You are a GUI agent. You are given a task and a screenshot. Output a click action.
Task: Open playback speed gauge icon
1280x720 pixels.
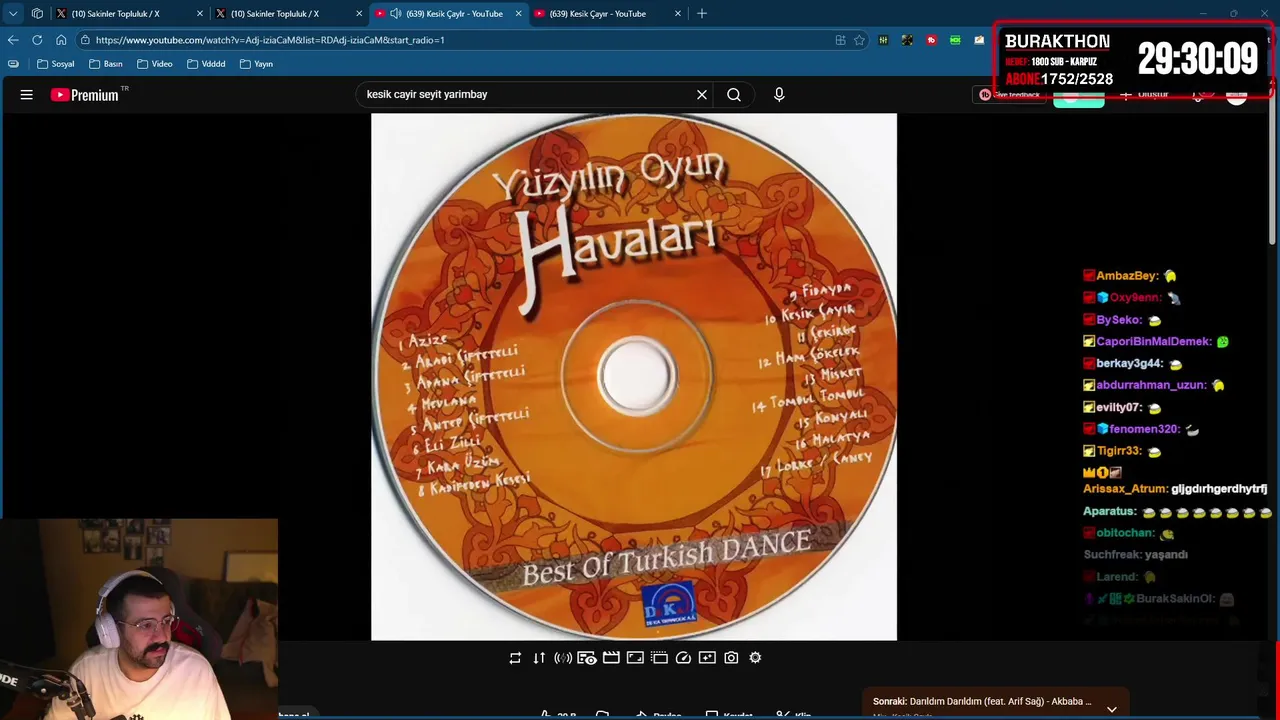[x=683, y=658]
